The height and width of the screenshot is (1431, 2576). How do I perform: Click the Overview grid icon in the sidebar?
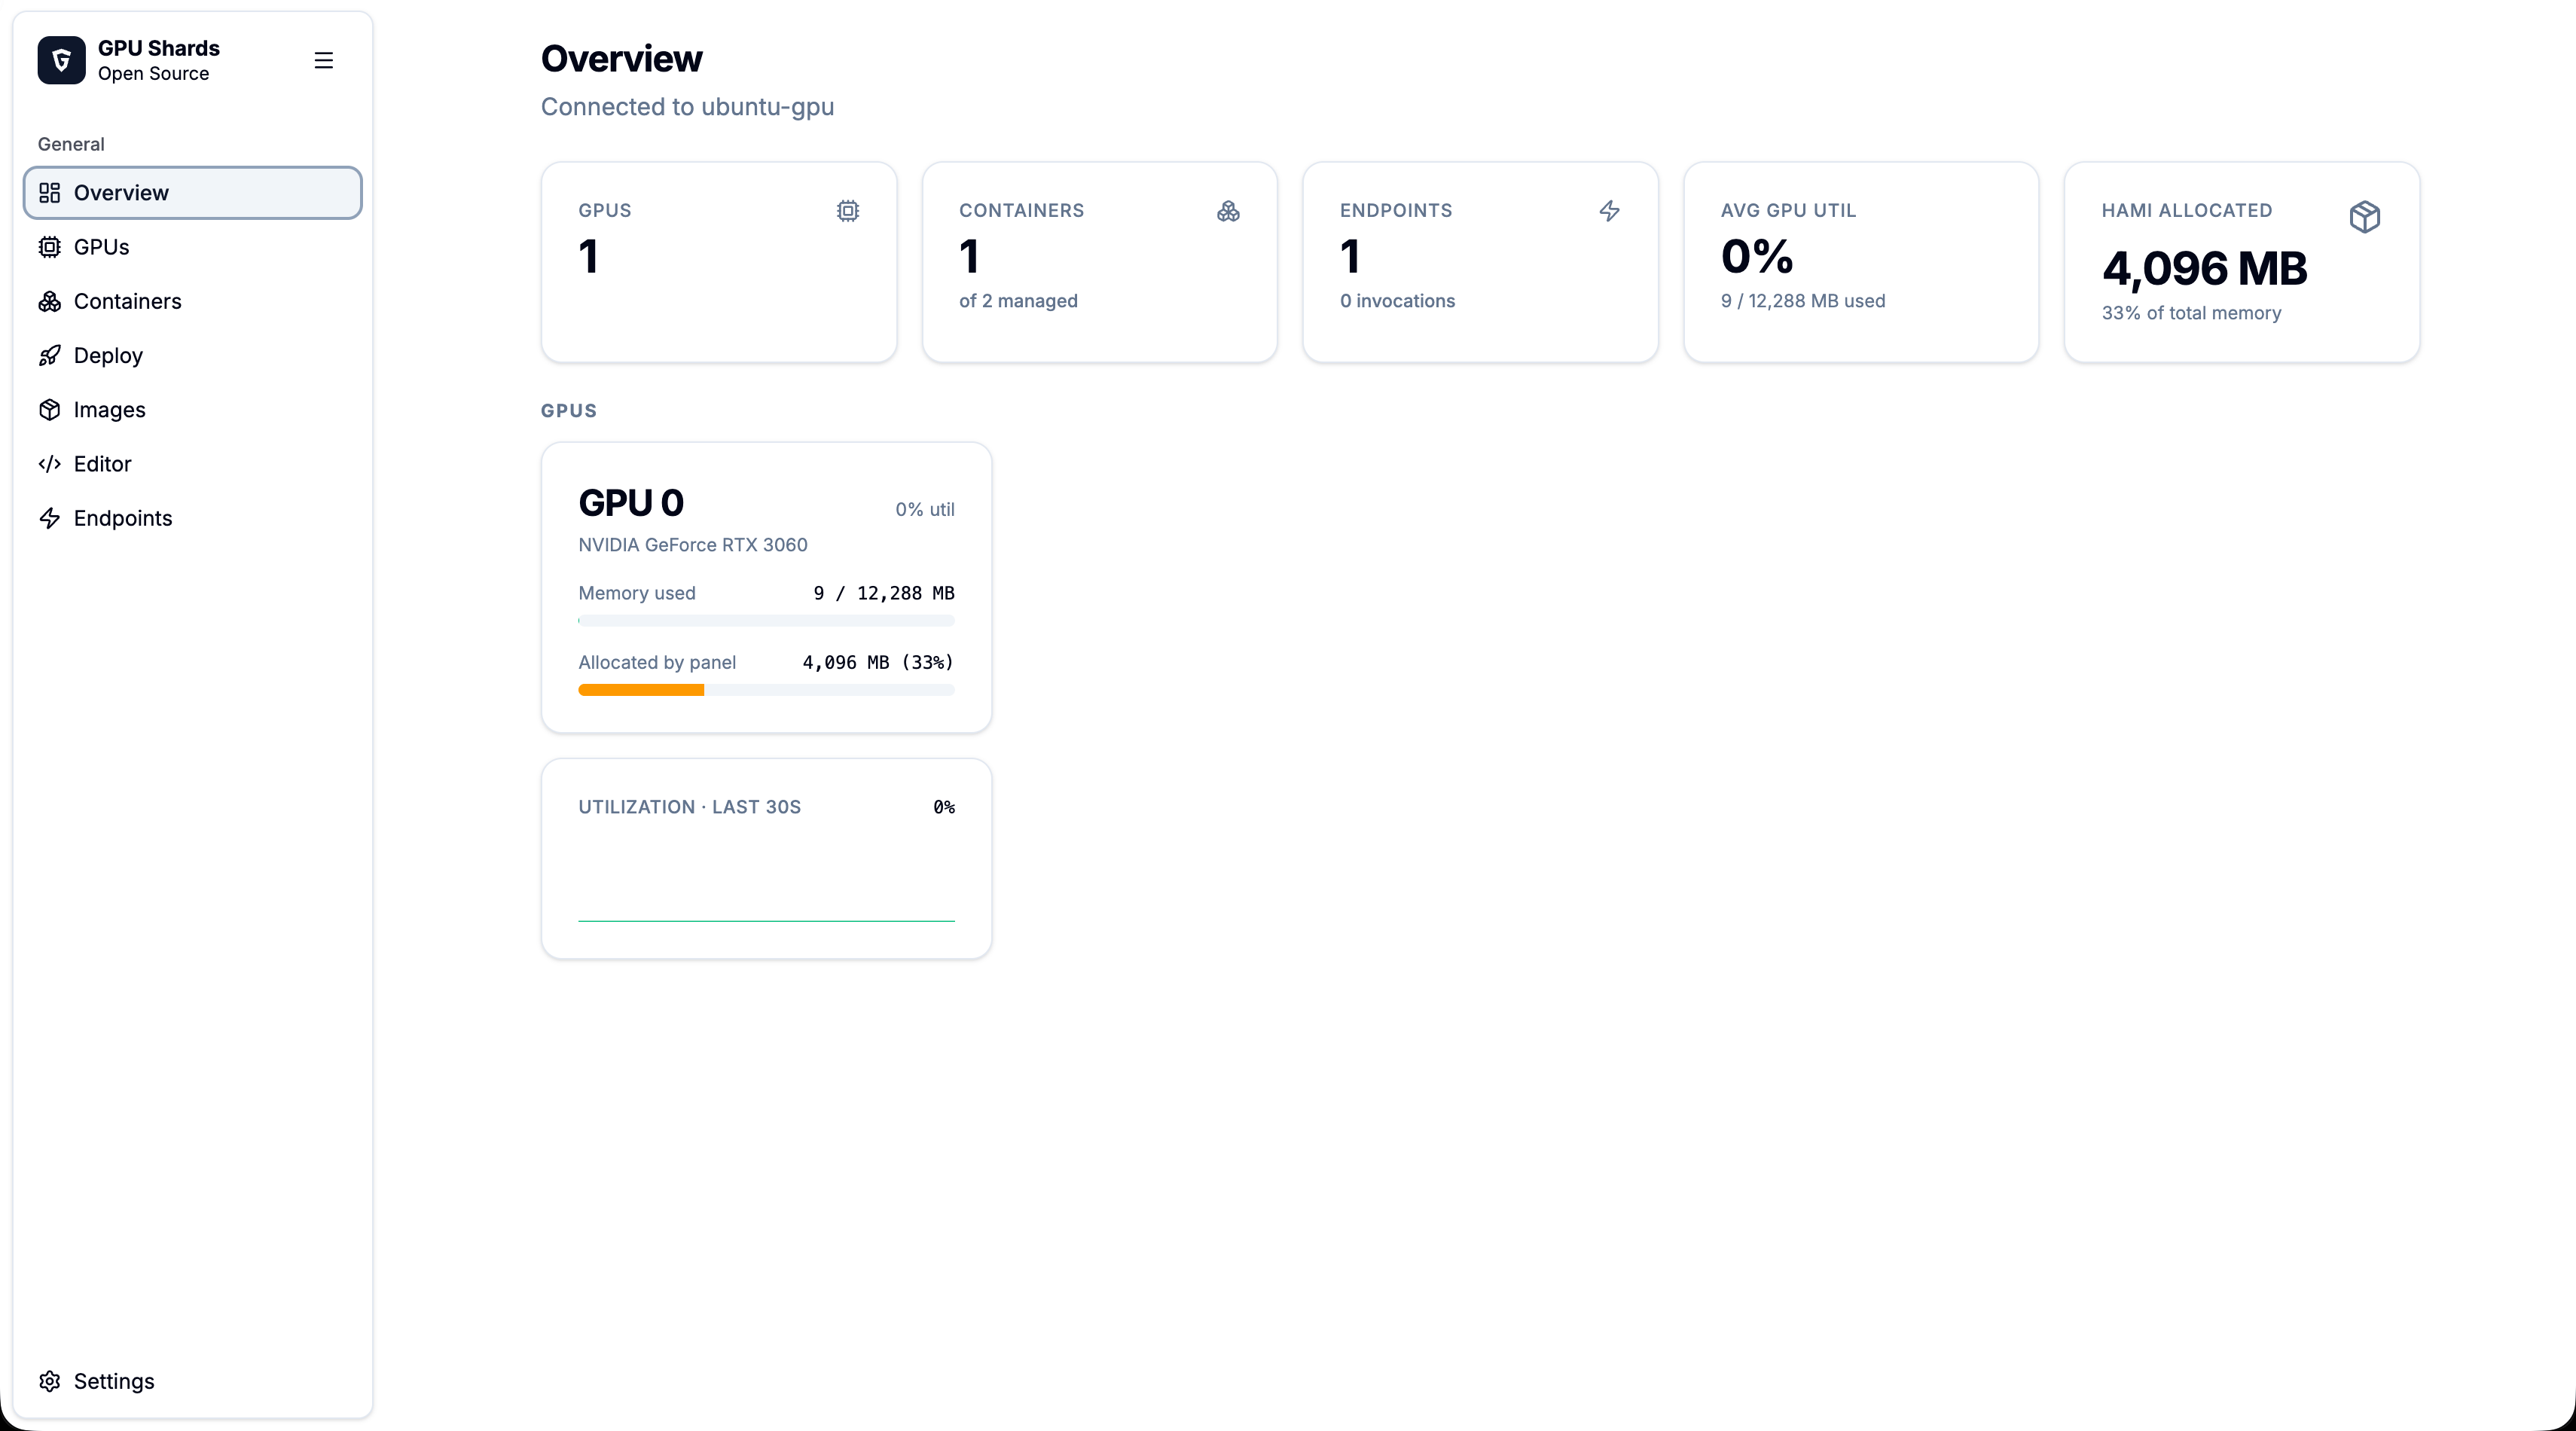[50, 193]
